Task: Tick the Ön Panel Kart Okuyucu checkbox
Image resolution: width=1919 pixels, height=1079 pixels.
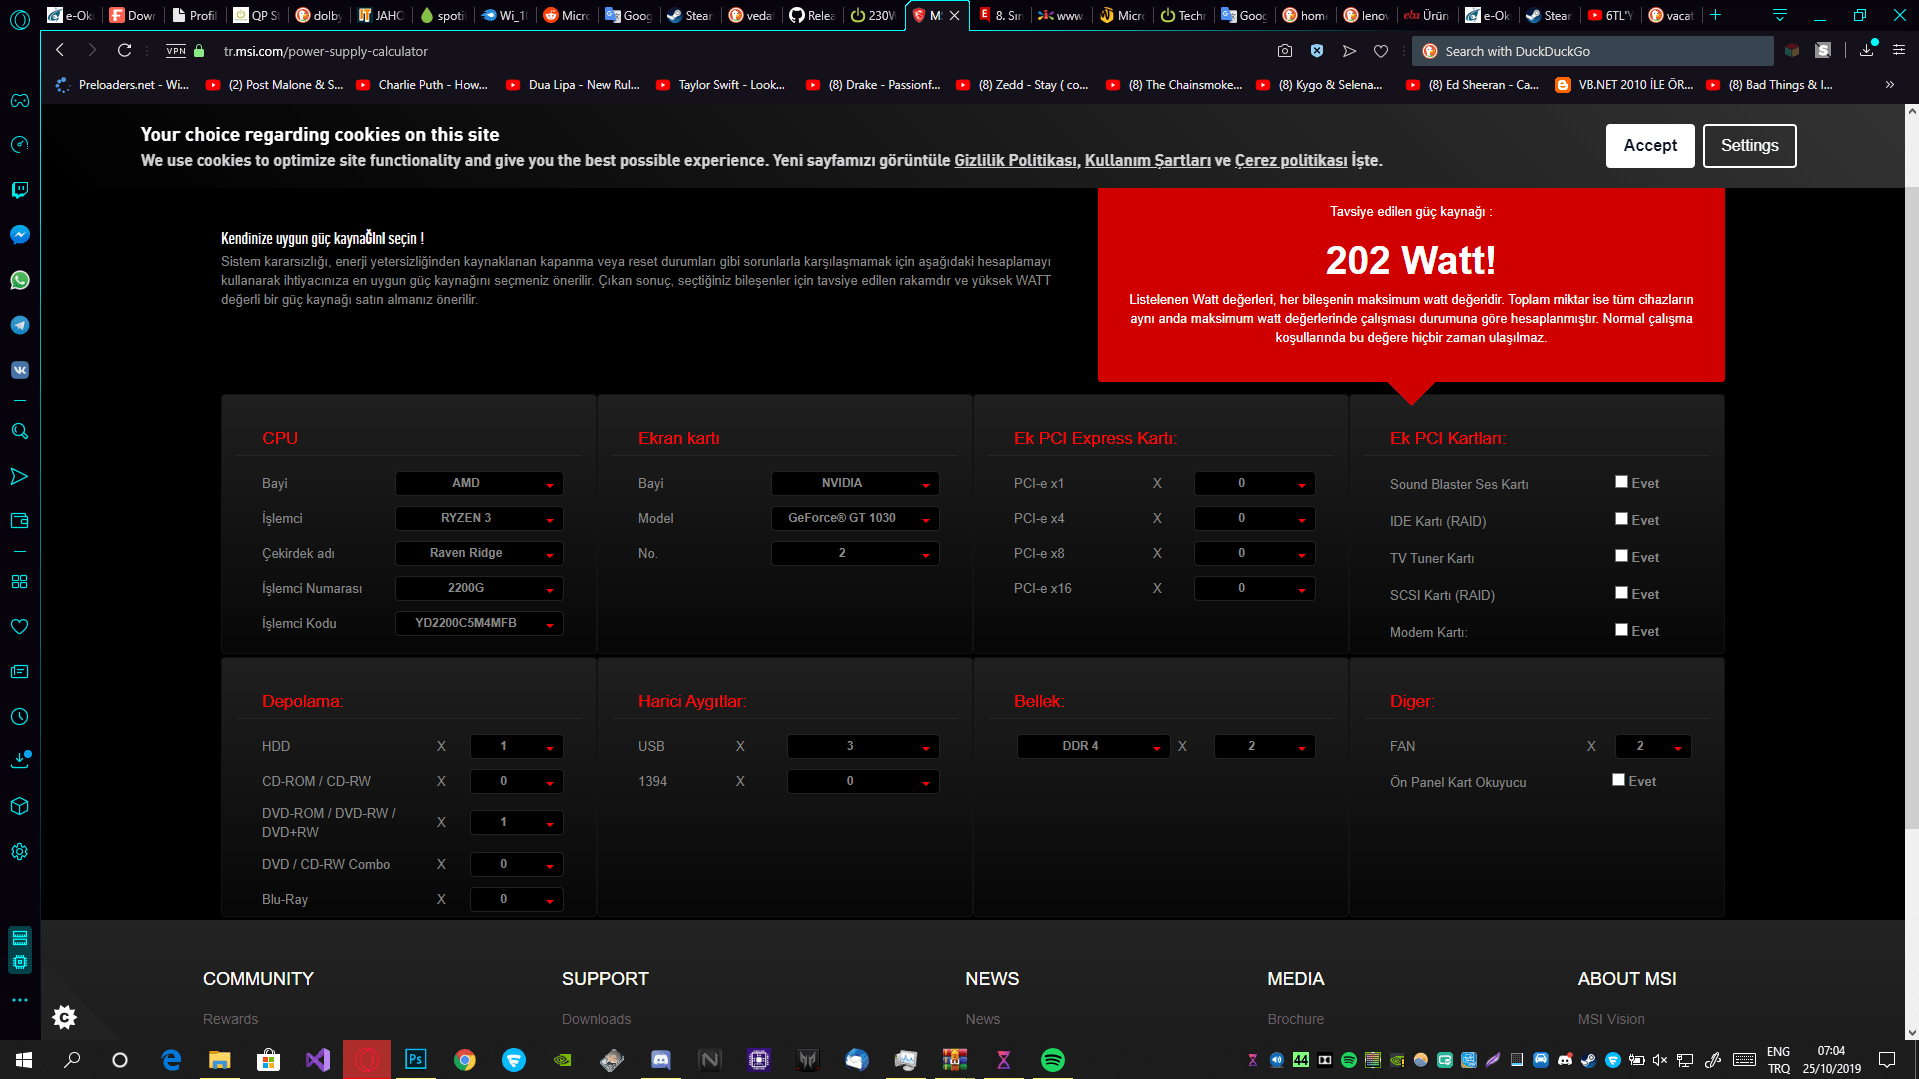Action: [x=1618, y=780]
